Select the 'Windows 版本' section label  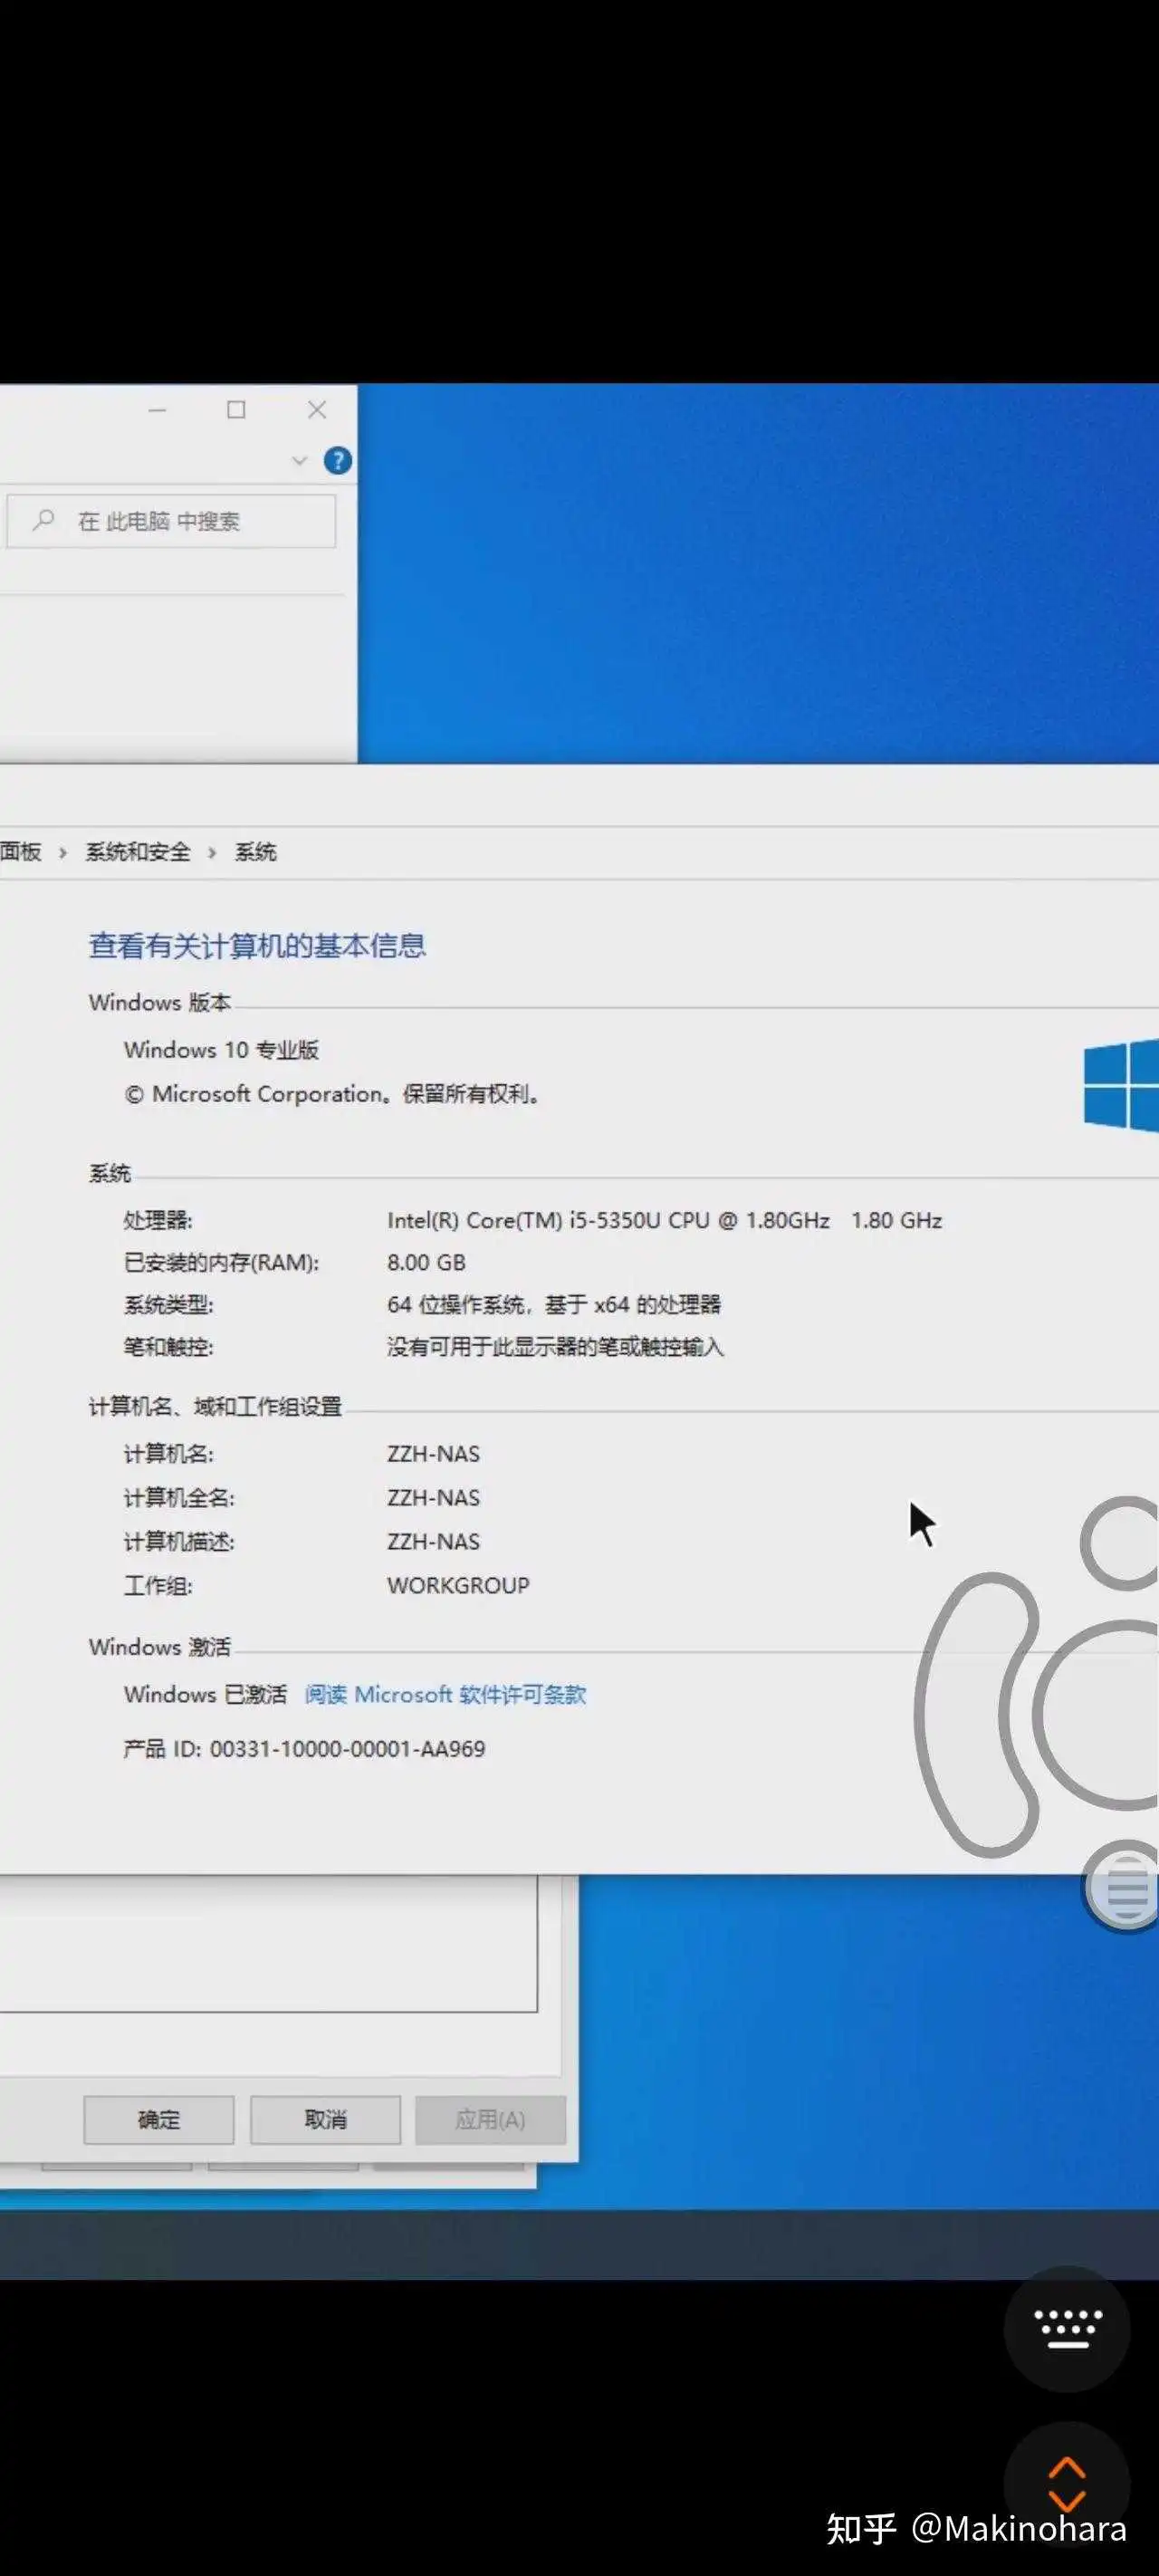click(x=160, y=1002)
